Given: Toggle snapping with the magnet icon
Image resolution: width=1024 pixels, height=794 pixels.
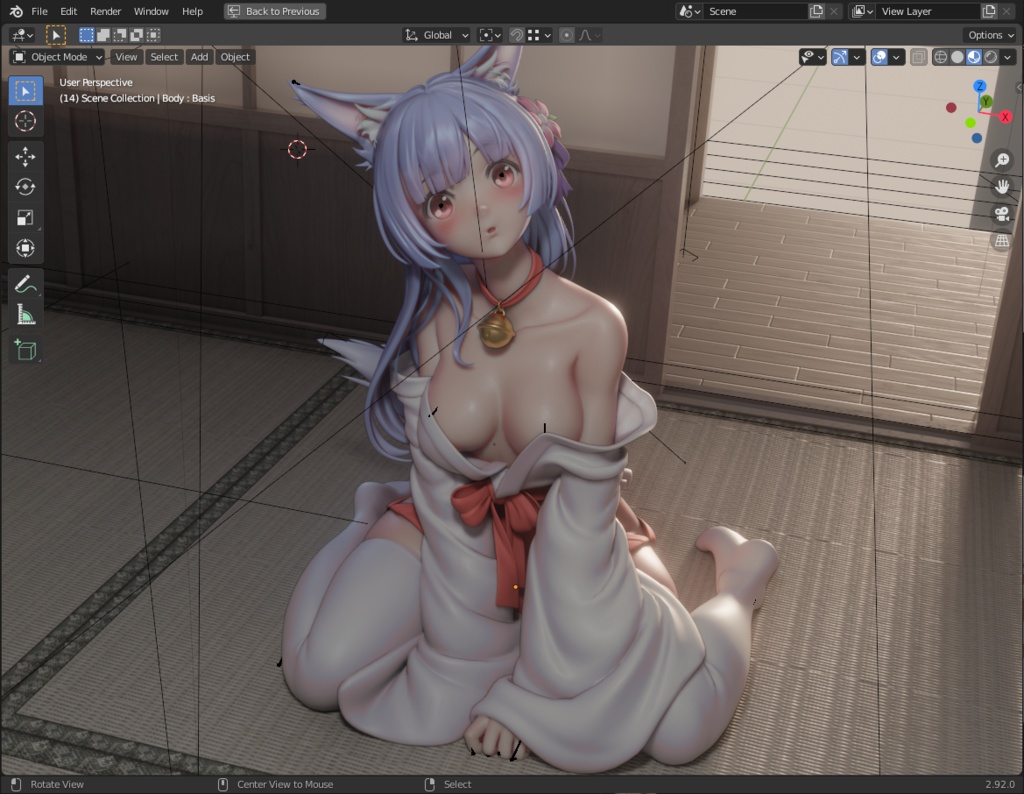Looking at the screenshot, I should pyautogui.click(x=517, y=34).
